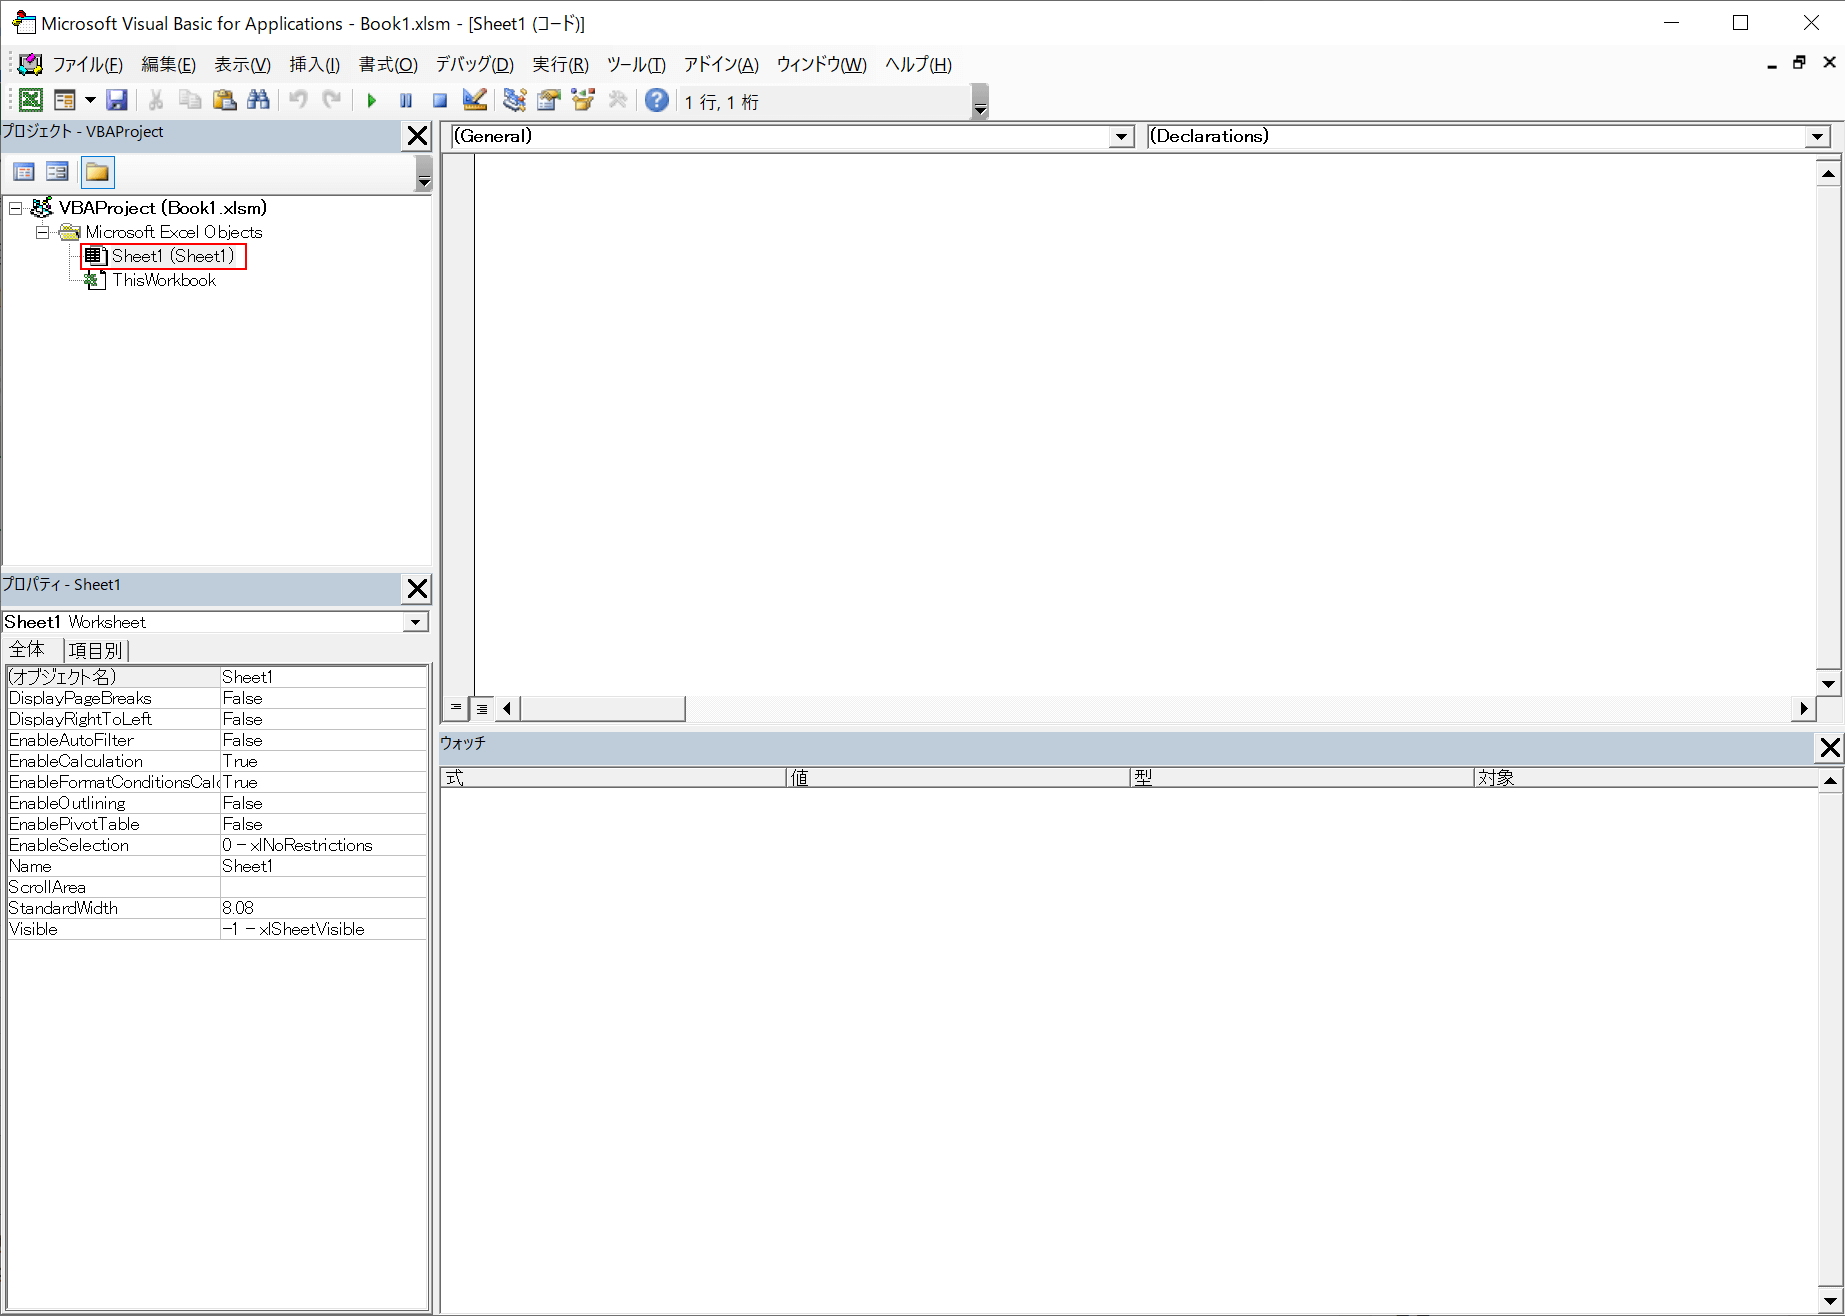Collapse the Microsoft Excel Objects folder

42,232
